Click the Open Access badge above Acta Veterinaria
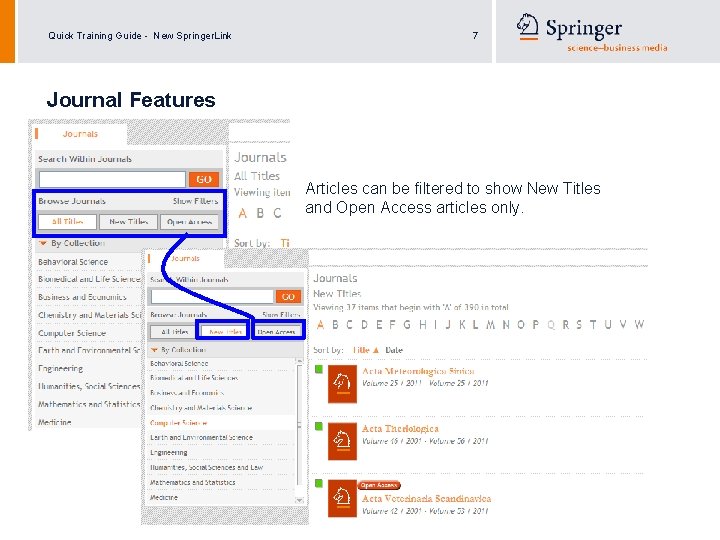This screenshot has height=540, width=720. [379, 485]
